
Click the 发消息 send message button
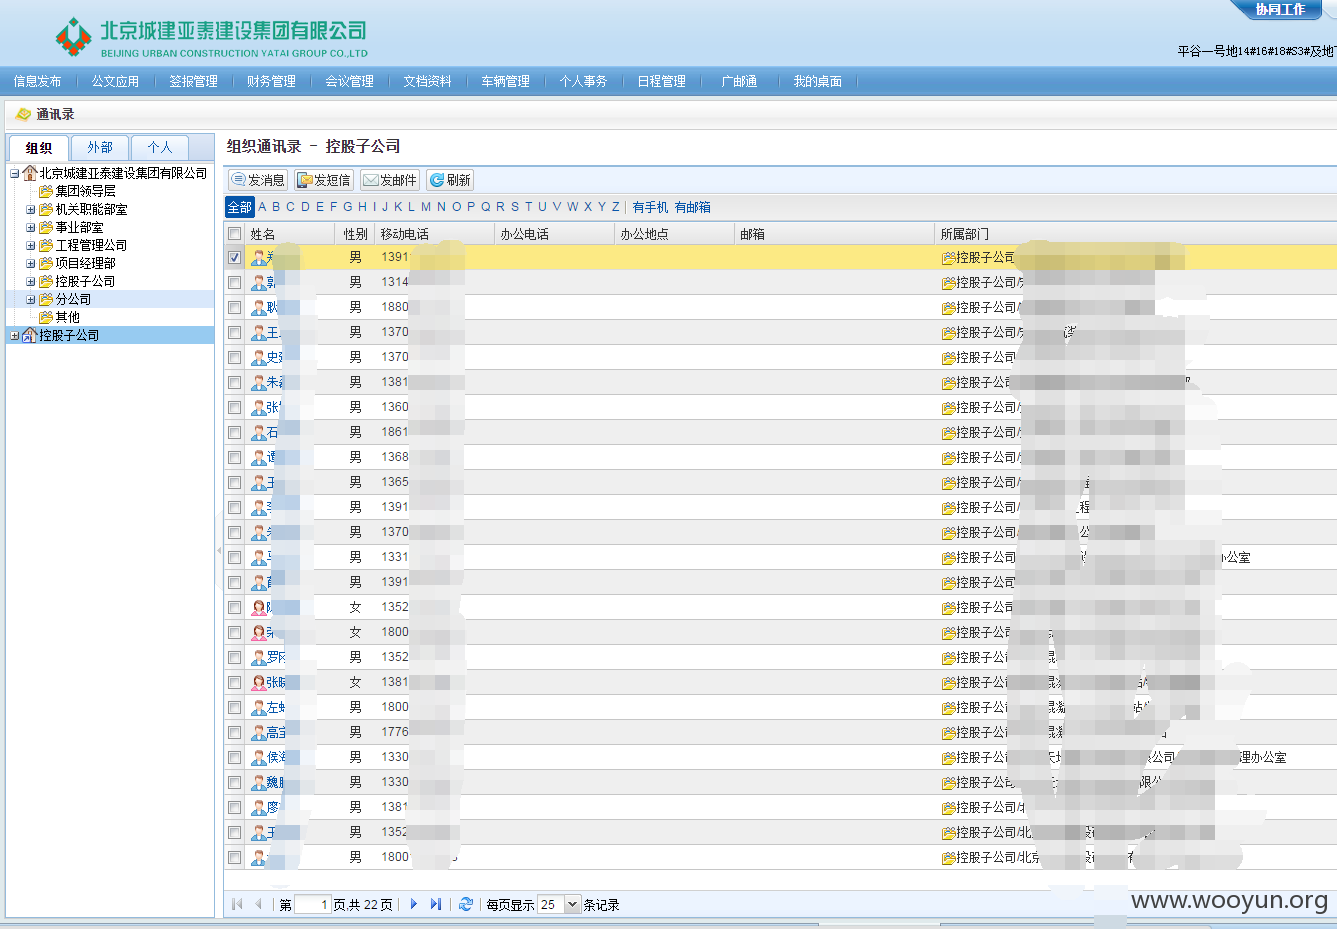[x=258, y=180]
